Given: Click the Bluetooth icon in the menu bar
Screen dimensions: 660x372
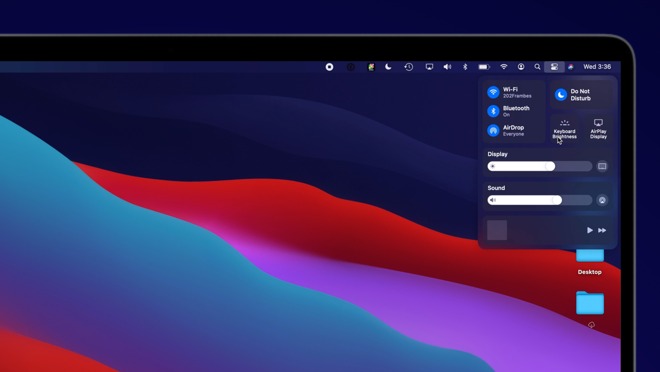Looking at the screenshot, I should click(x=465, y=67).
